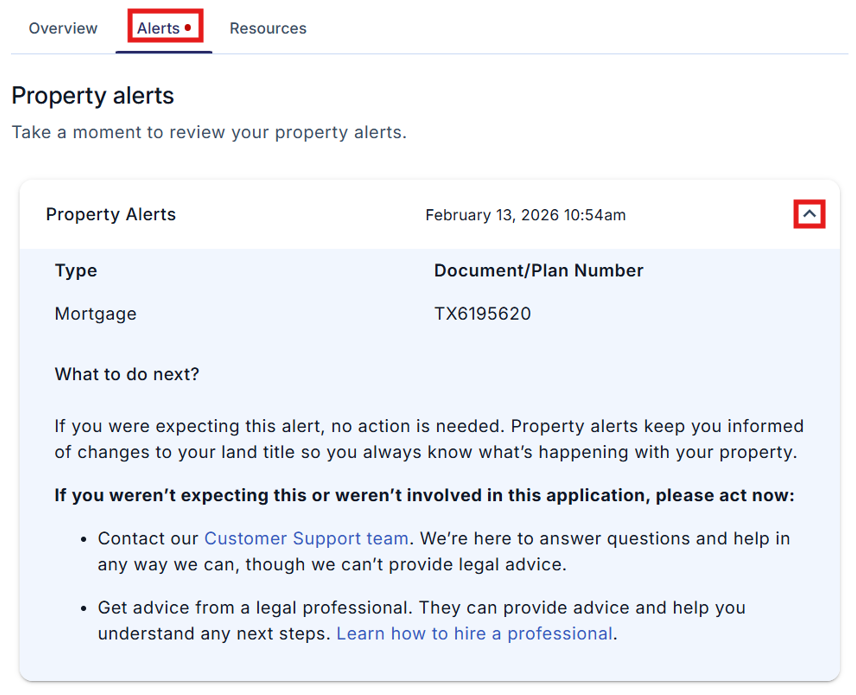Click the red notification dot on Alerts

188,28
